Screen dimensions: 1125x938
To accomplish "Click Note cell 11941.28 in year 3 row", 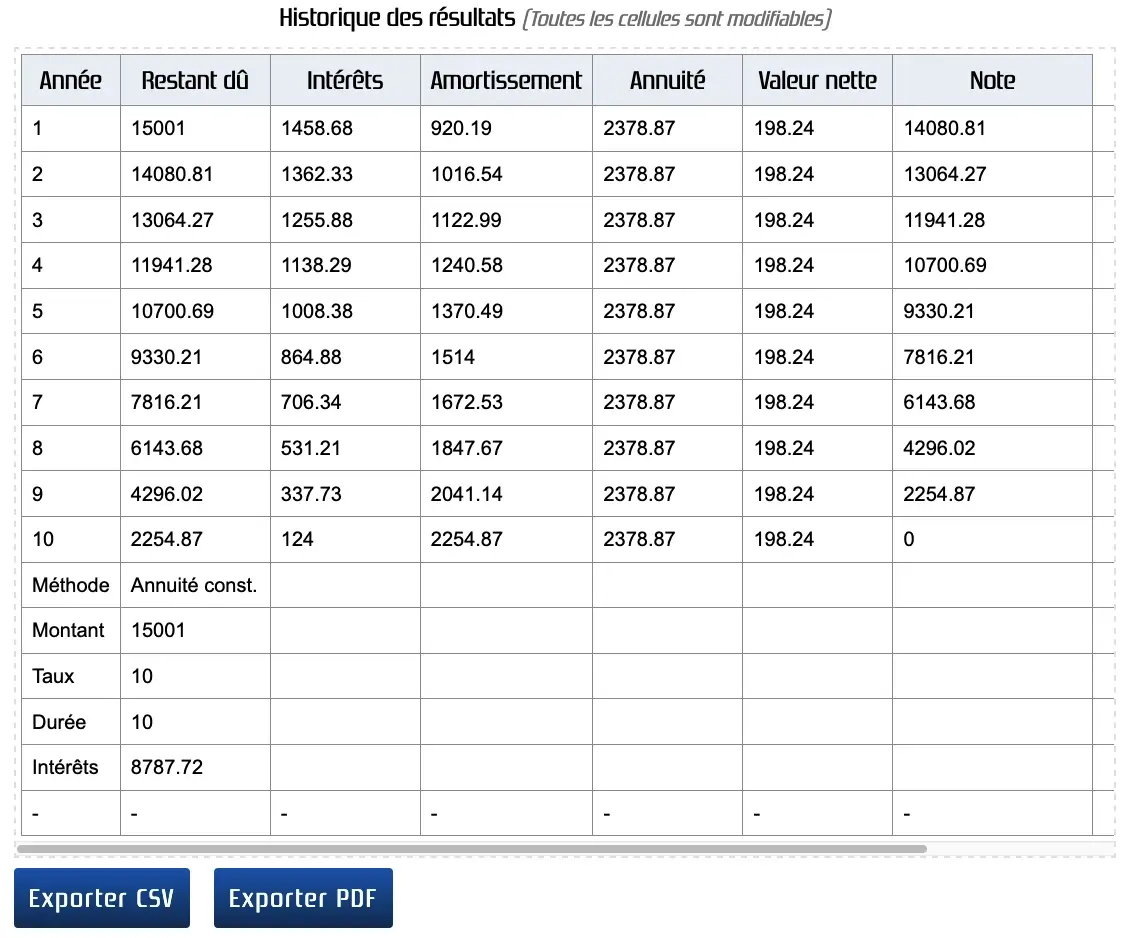I will [992, 220].
